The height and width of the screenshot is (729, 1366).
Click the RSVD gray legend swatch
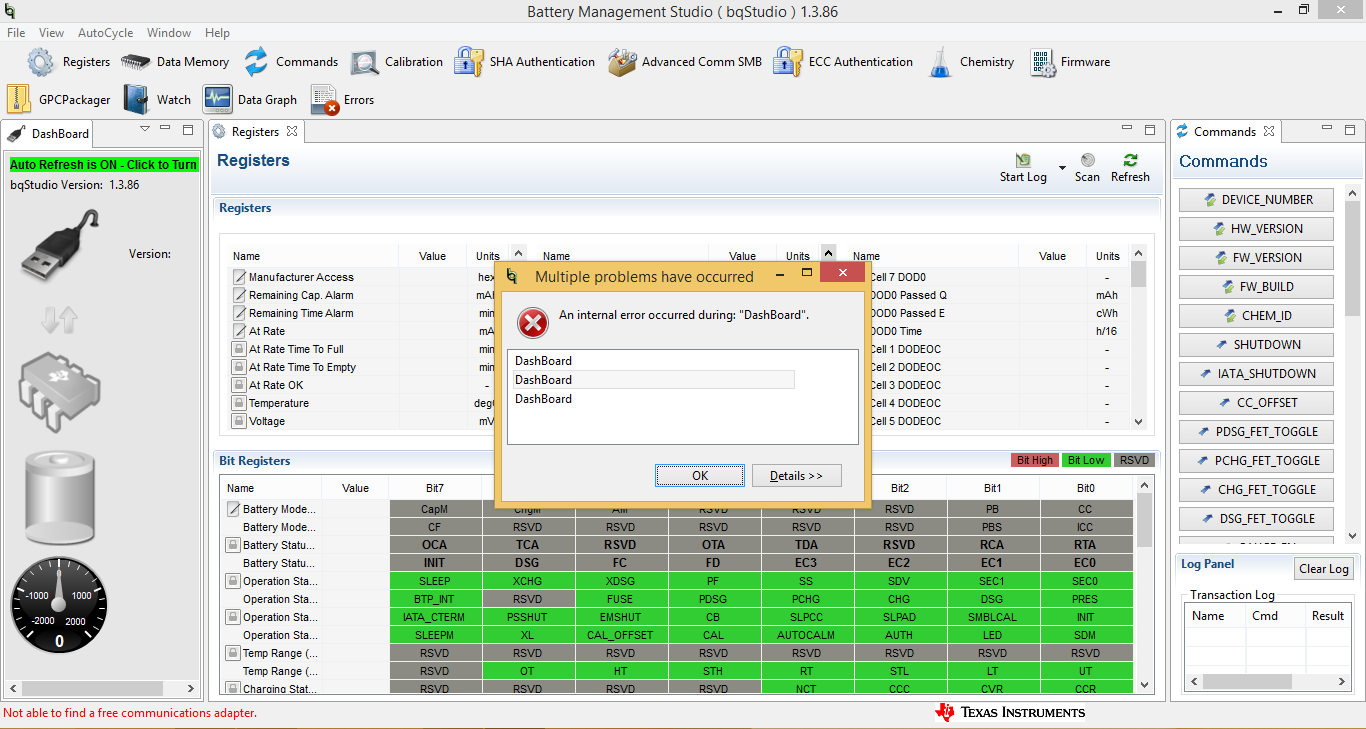click(x=1134, y=460)
